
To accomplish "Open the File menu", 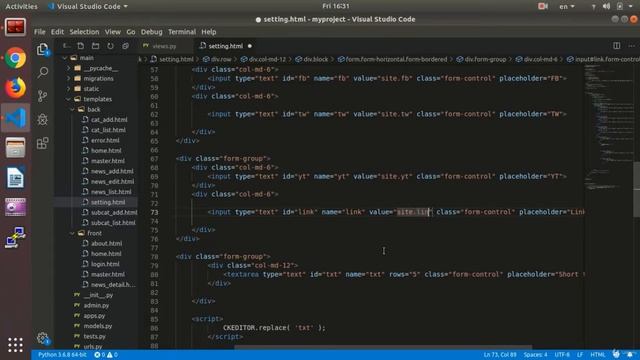I will (x=40, y=32).
